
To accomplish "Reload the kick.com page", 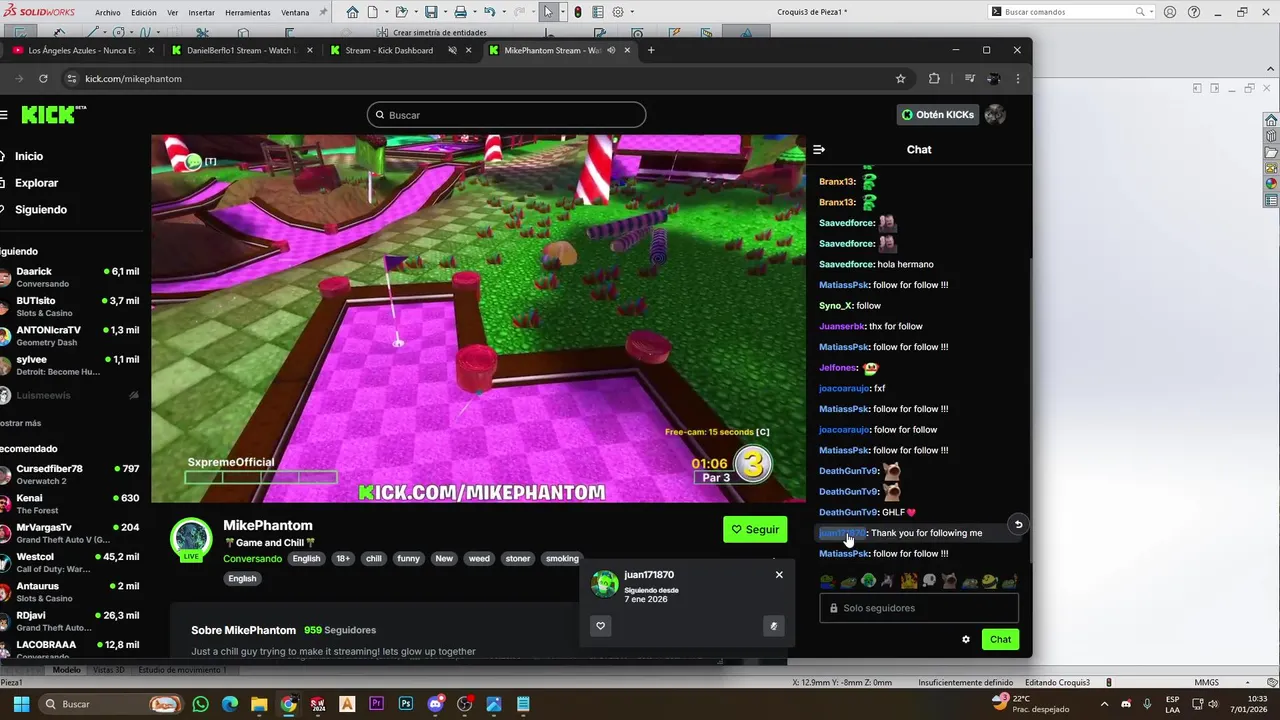I will click(x=43, y=79).
